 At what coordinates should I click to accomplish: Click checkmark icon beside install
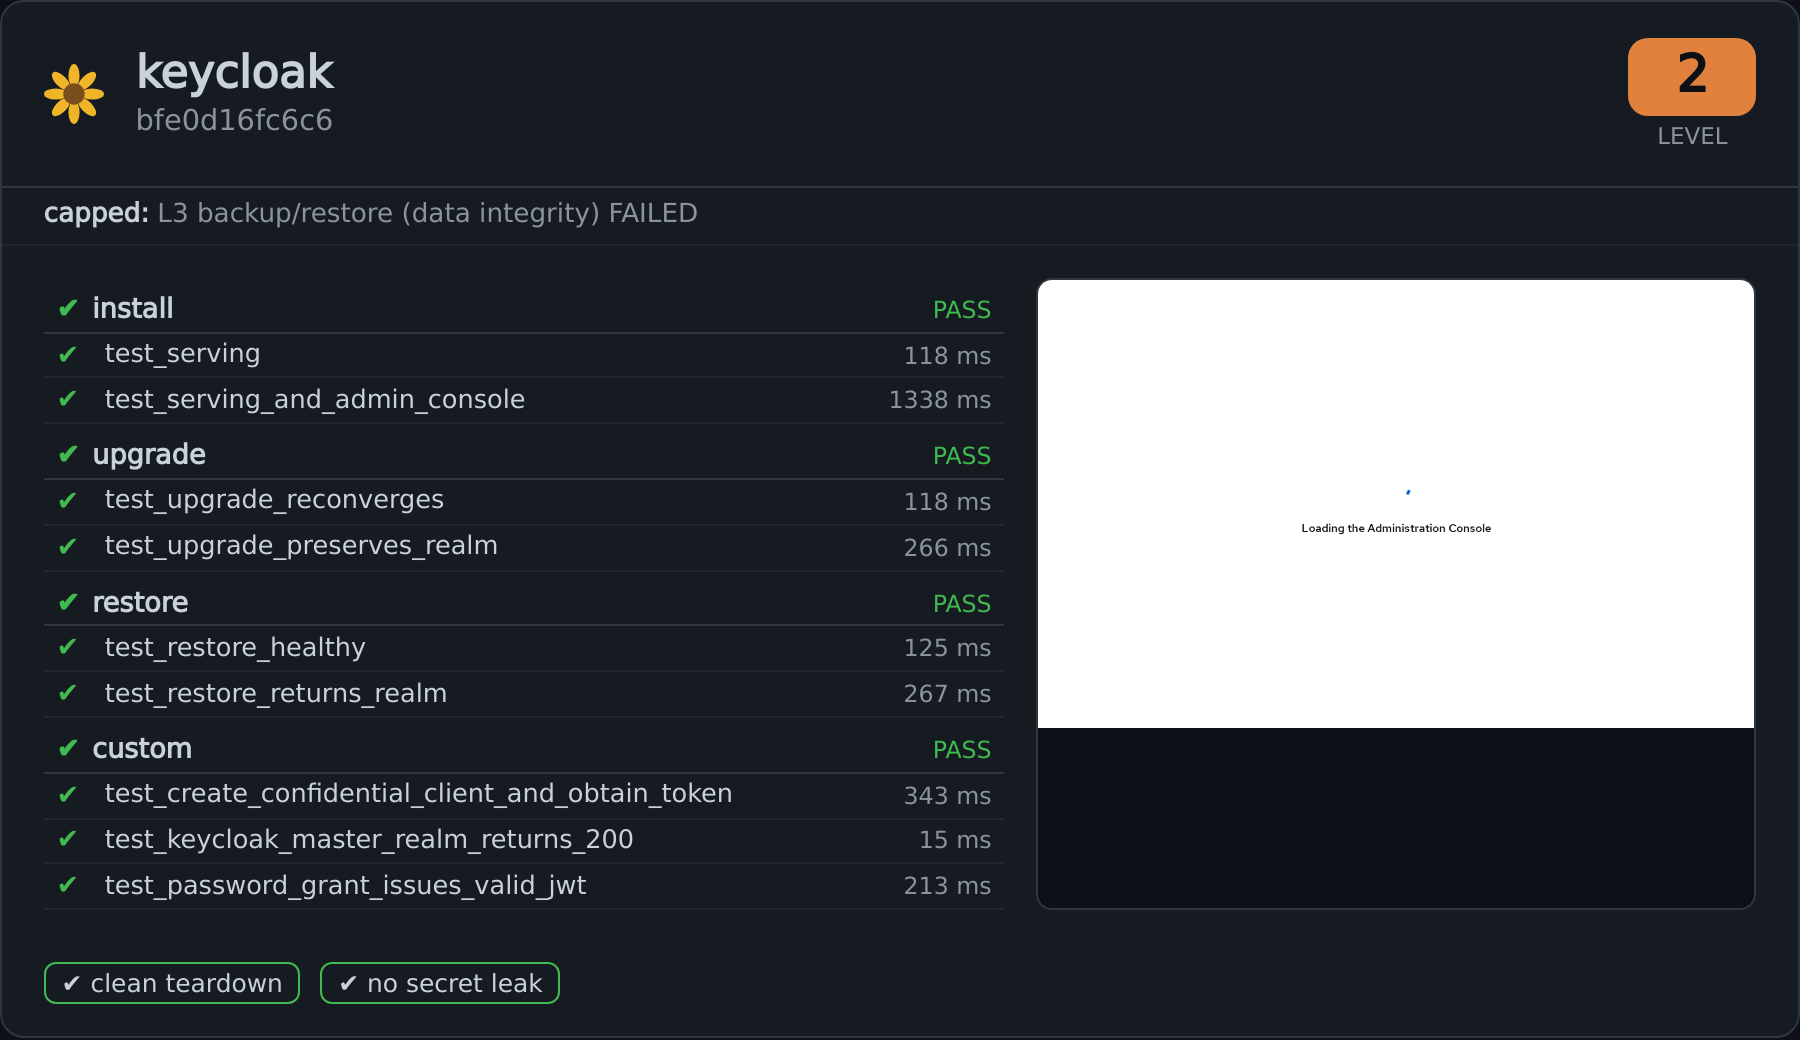(x=68, y=308)
